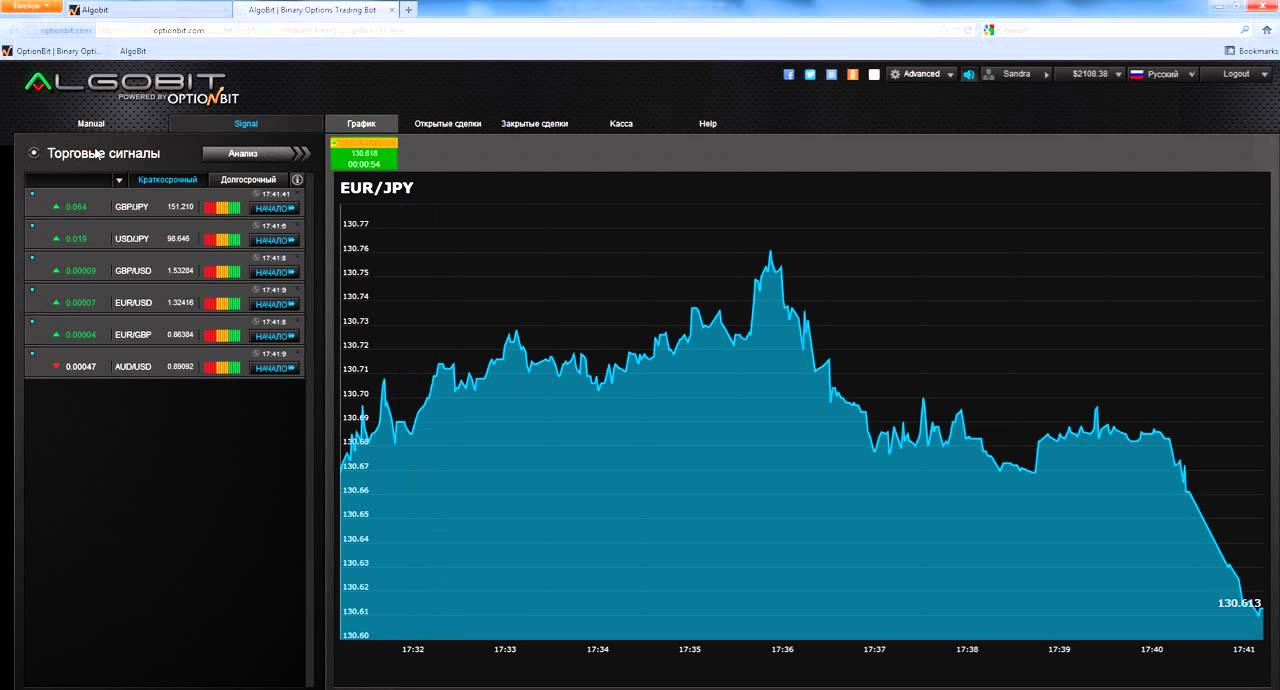1280x690 pixels.
Task: Toggle the blue indicator on USD/JPY row
Action: [x=32, y=225]
